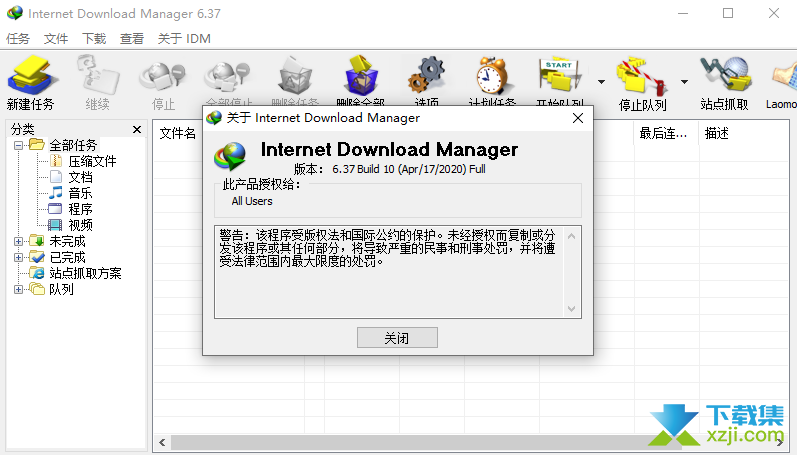Select 已完成 category
The image size is (797, 455).
point(67,257)
